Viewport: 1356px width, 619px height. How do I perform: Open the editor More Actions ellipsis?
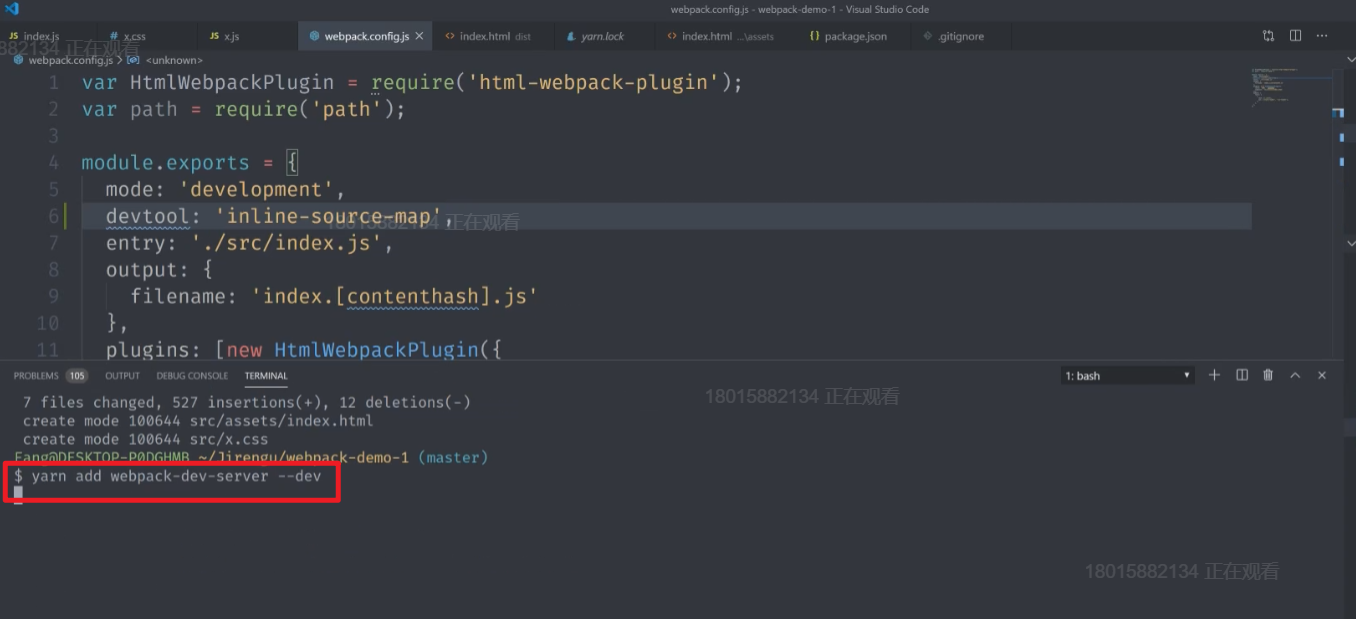coord(1322,36)
